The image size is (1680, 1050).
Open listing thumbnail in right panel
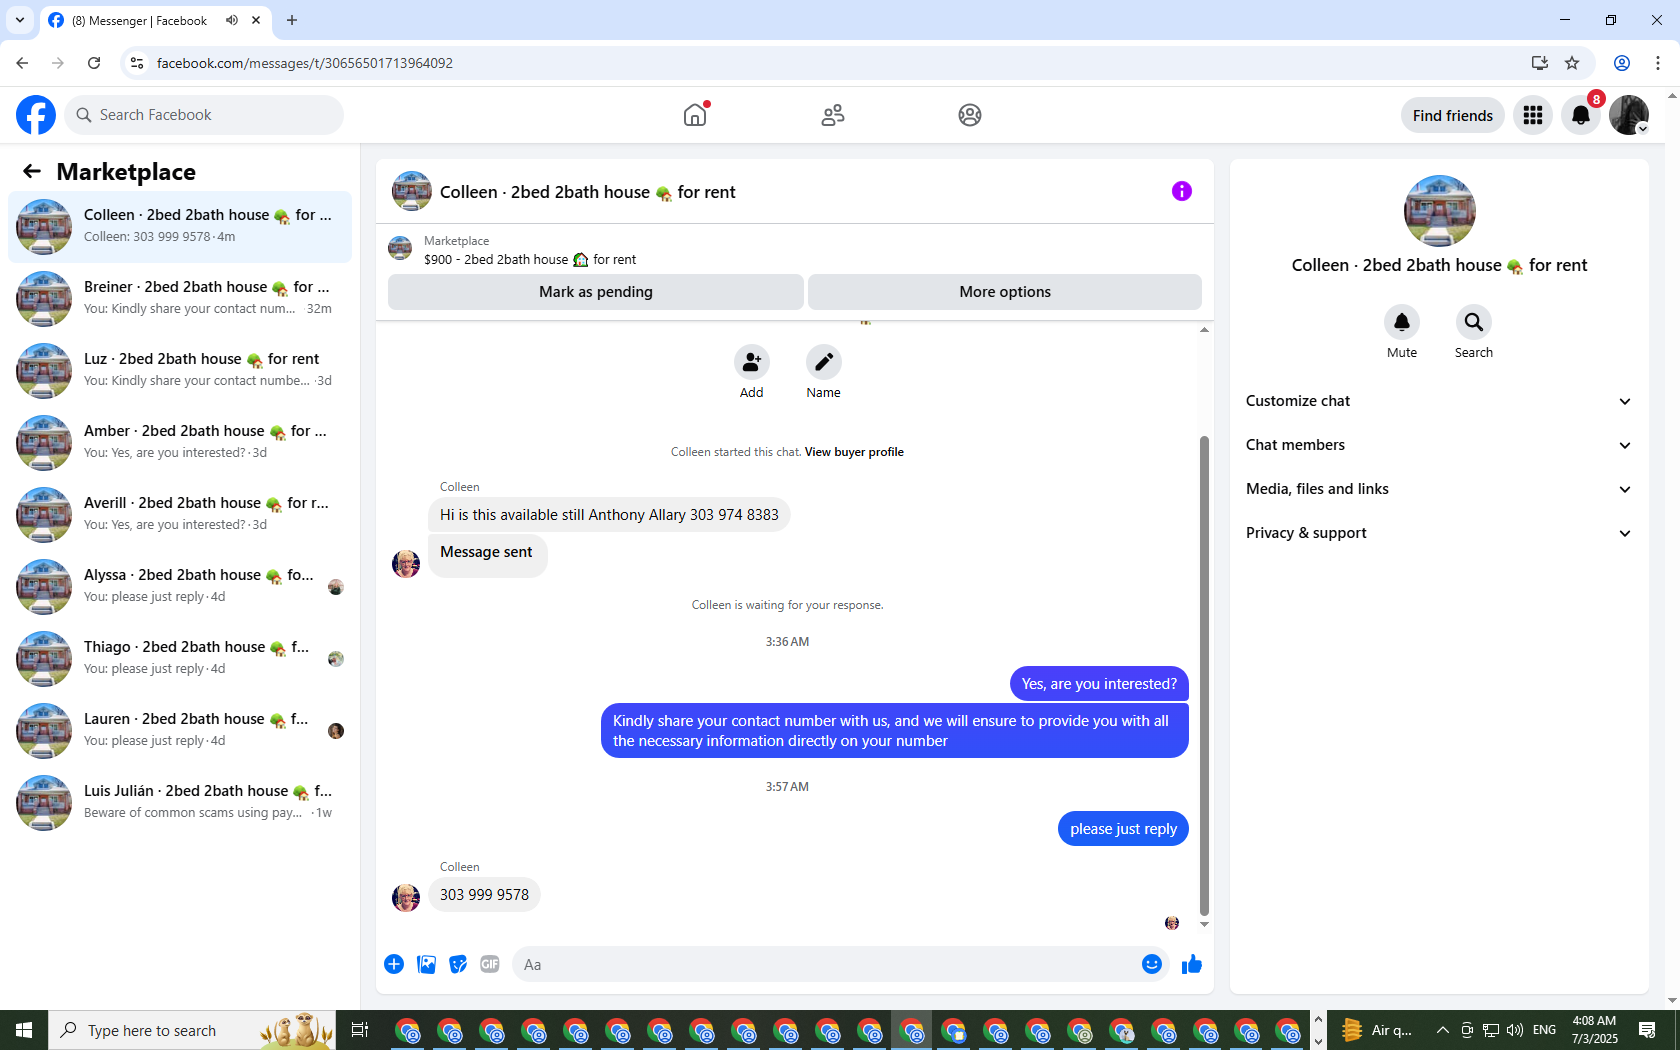pos(1439,211)
